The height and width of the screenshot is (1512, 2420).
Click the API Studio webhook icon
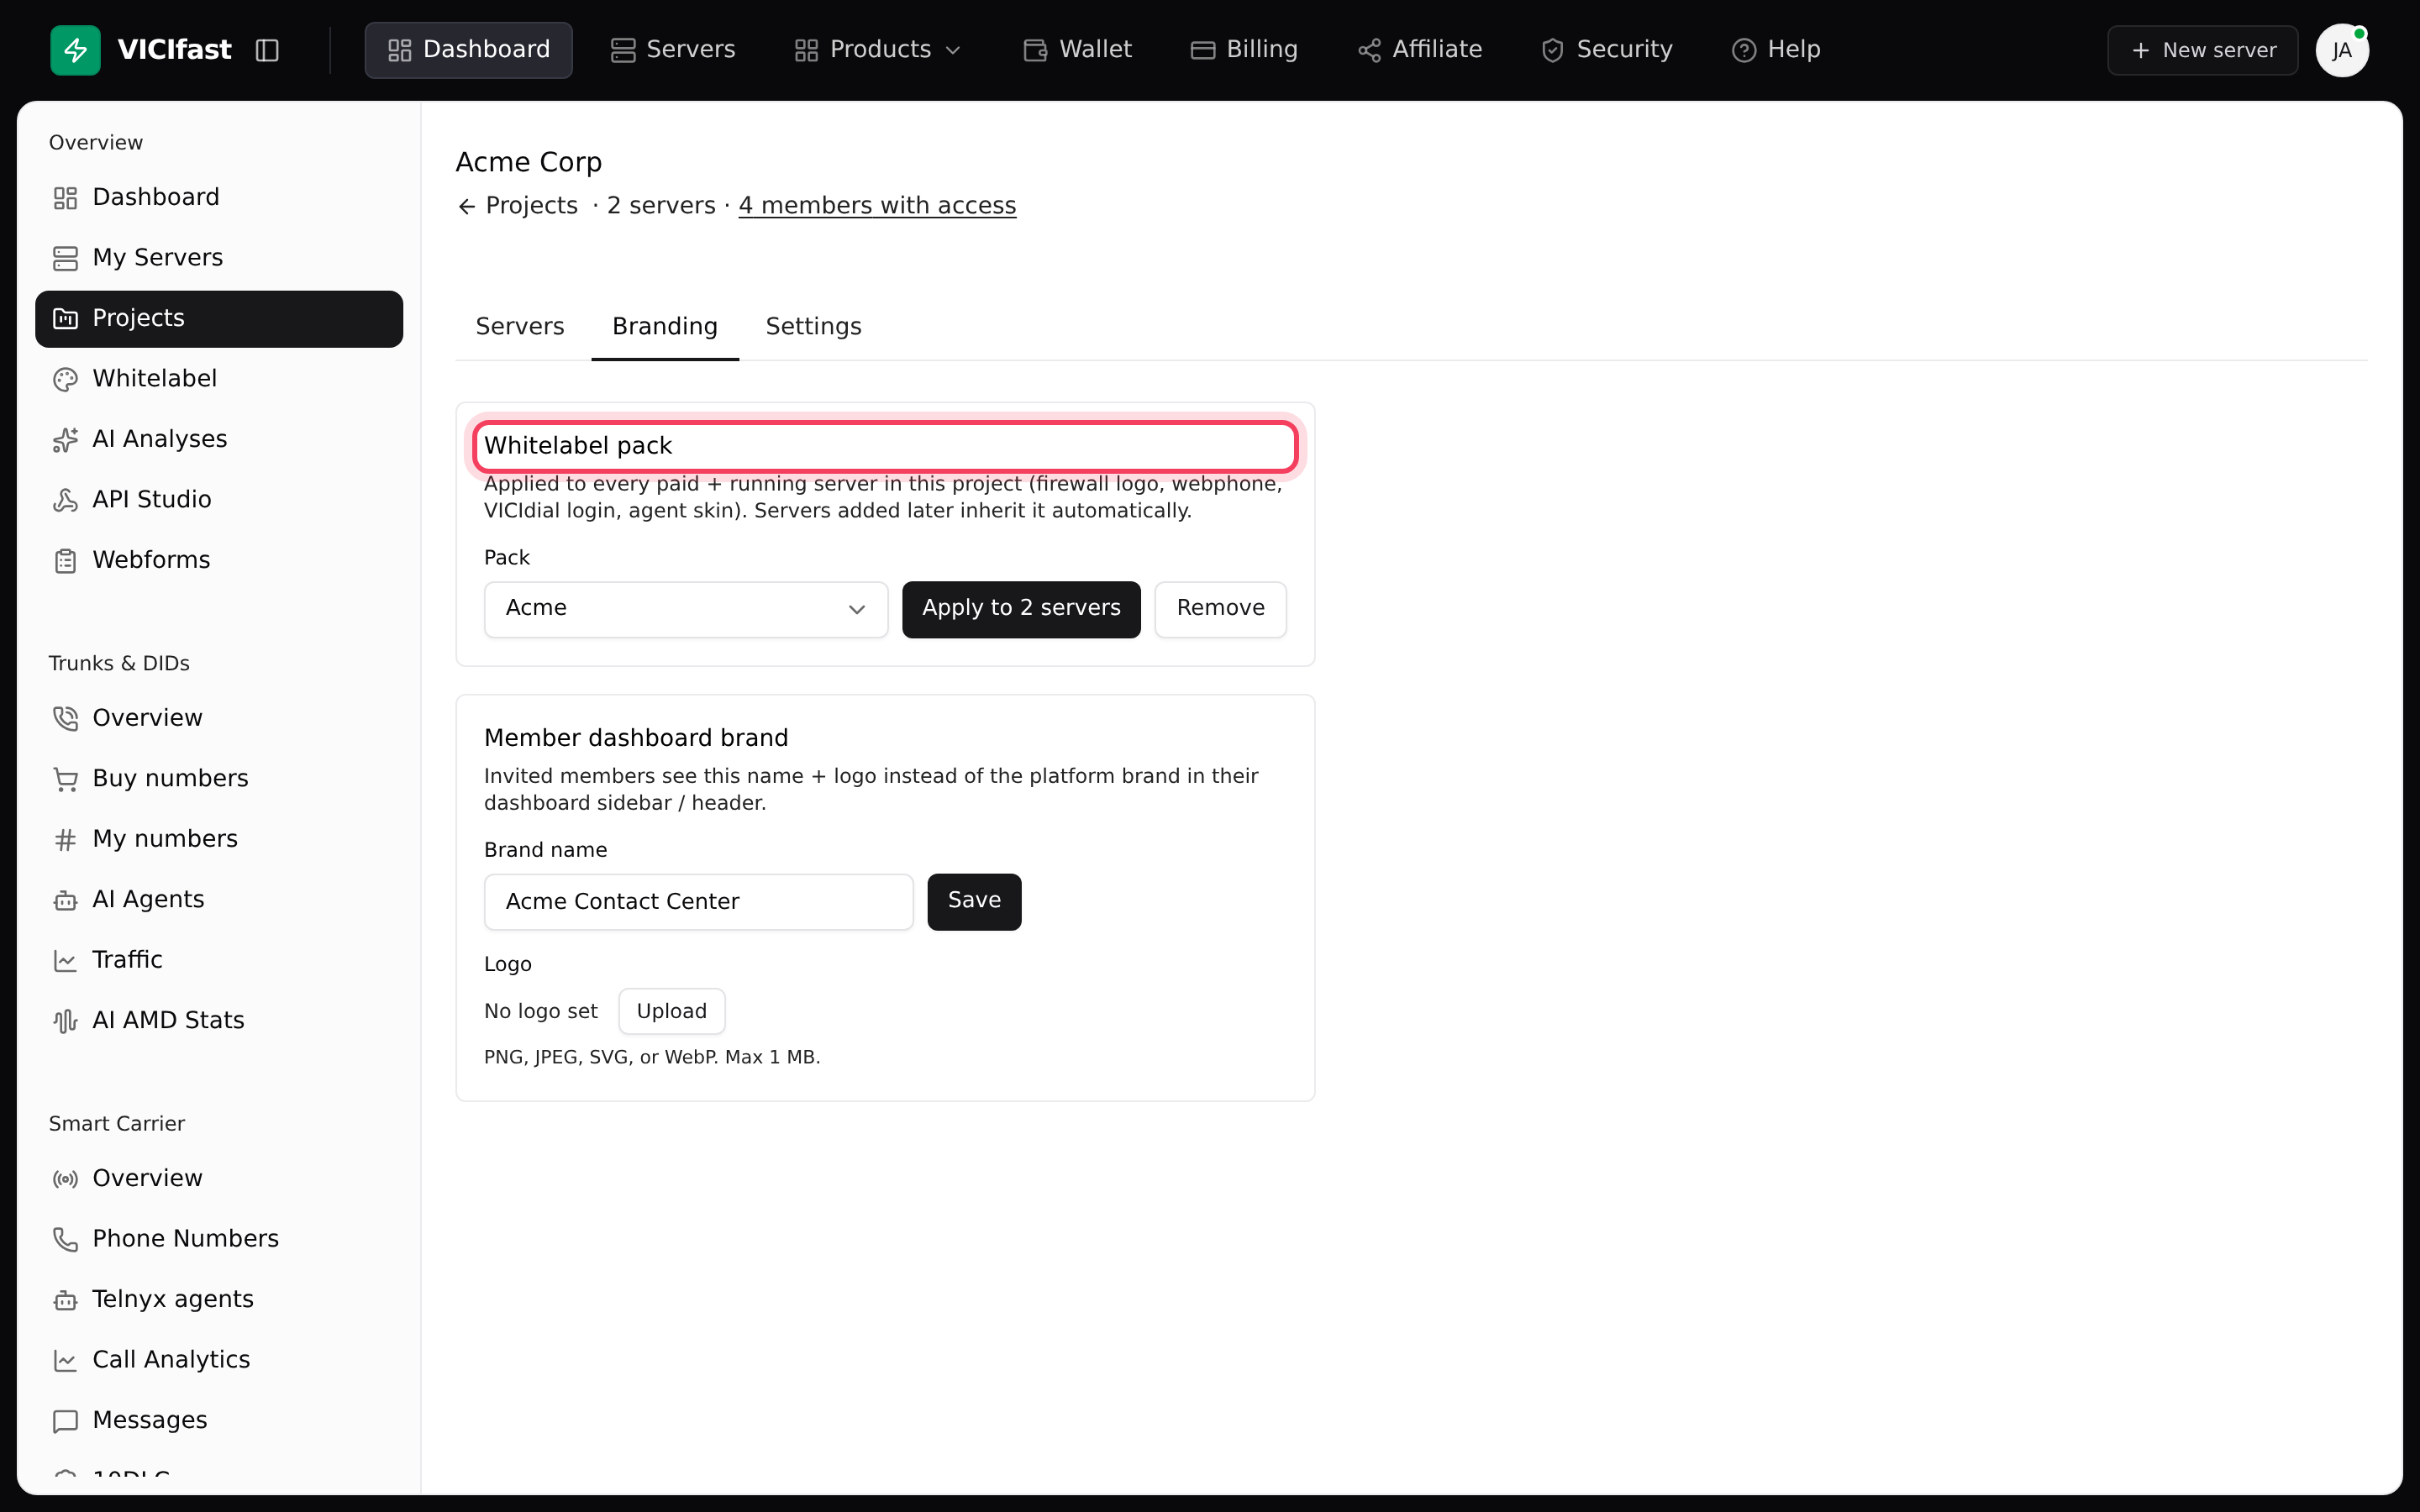65,500
